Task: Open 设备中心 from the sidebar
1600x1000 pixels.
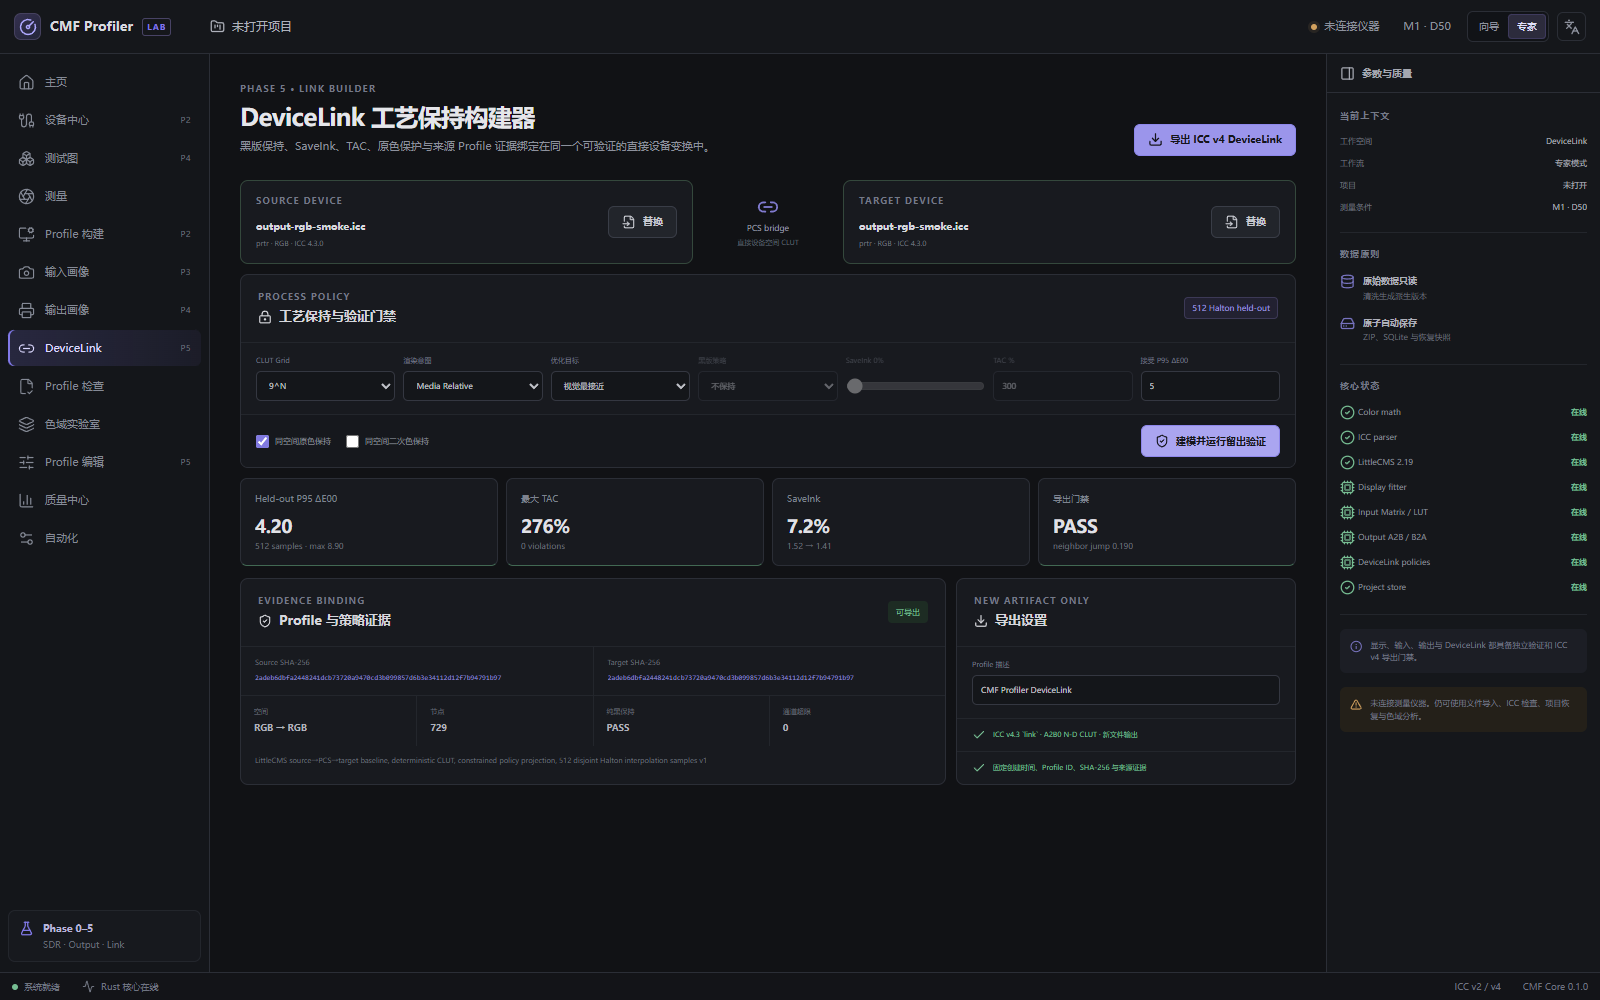Action: coord(104,120)
